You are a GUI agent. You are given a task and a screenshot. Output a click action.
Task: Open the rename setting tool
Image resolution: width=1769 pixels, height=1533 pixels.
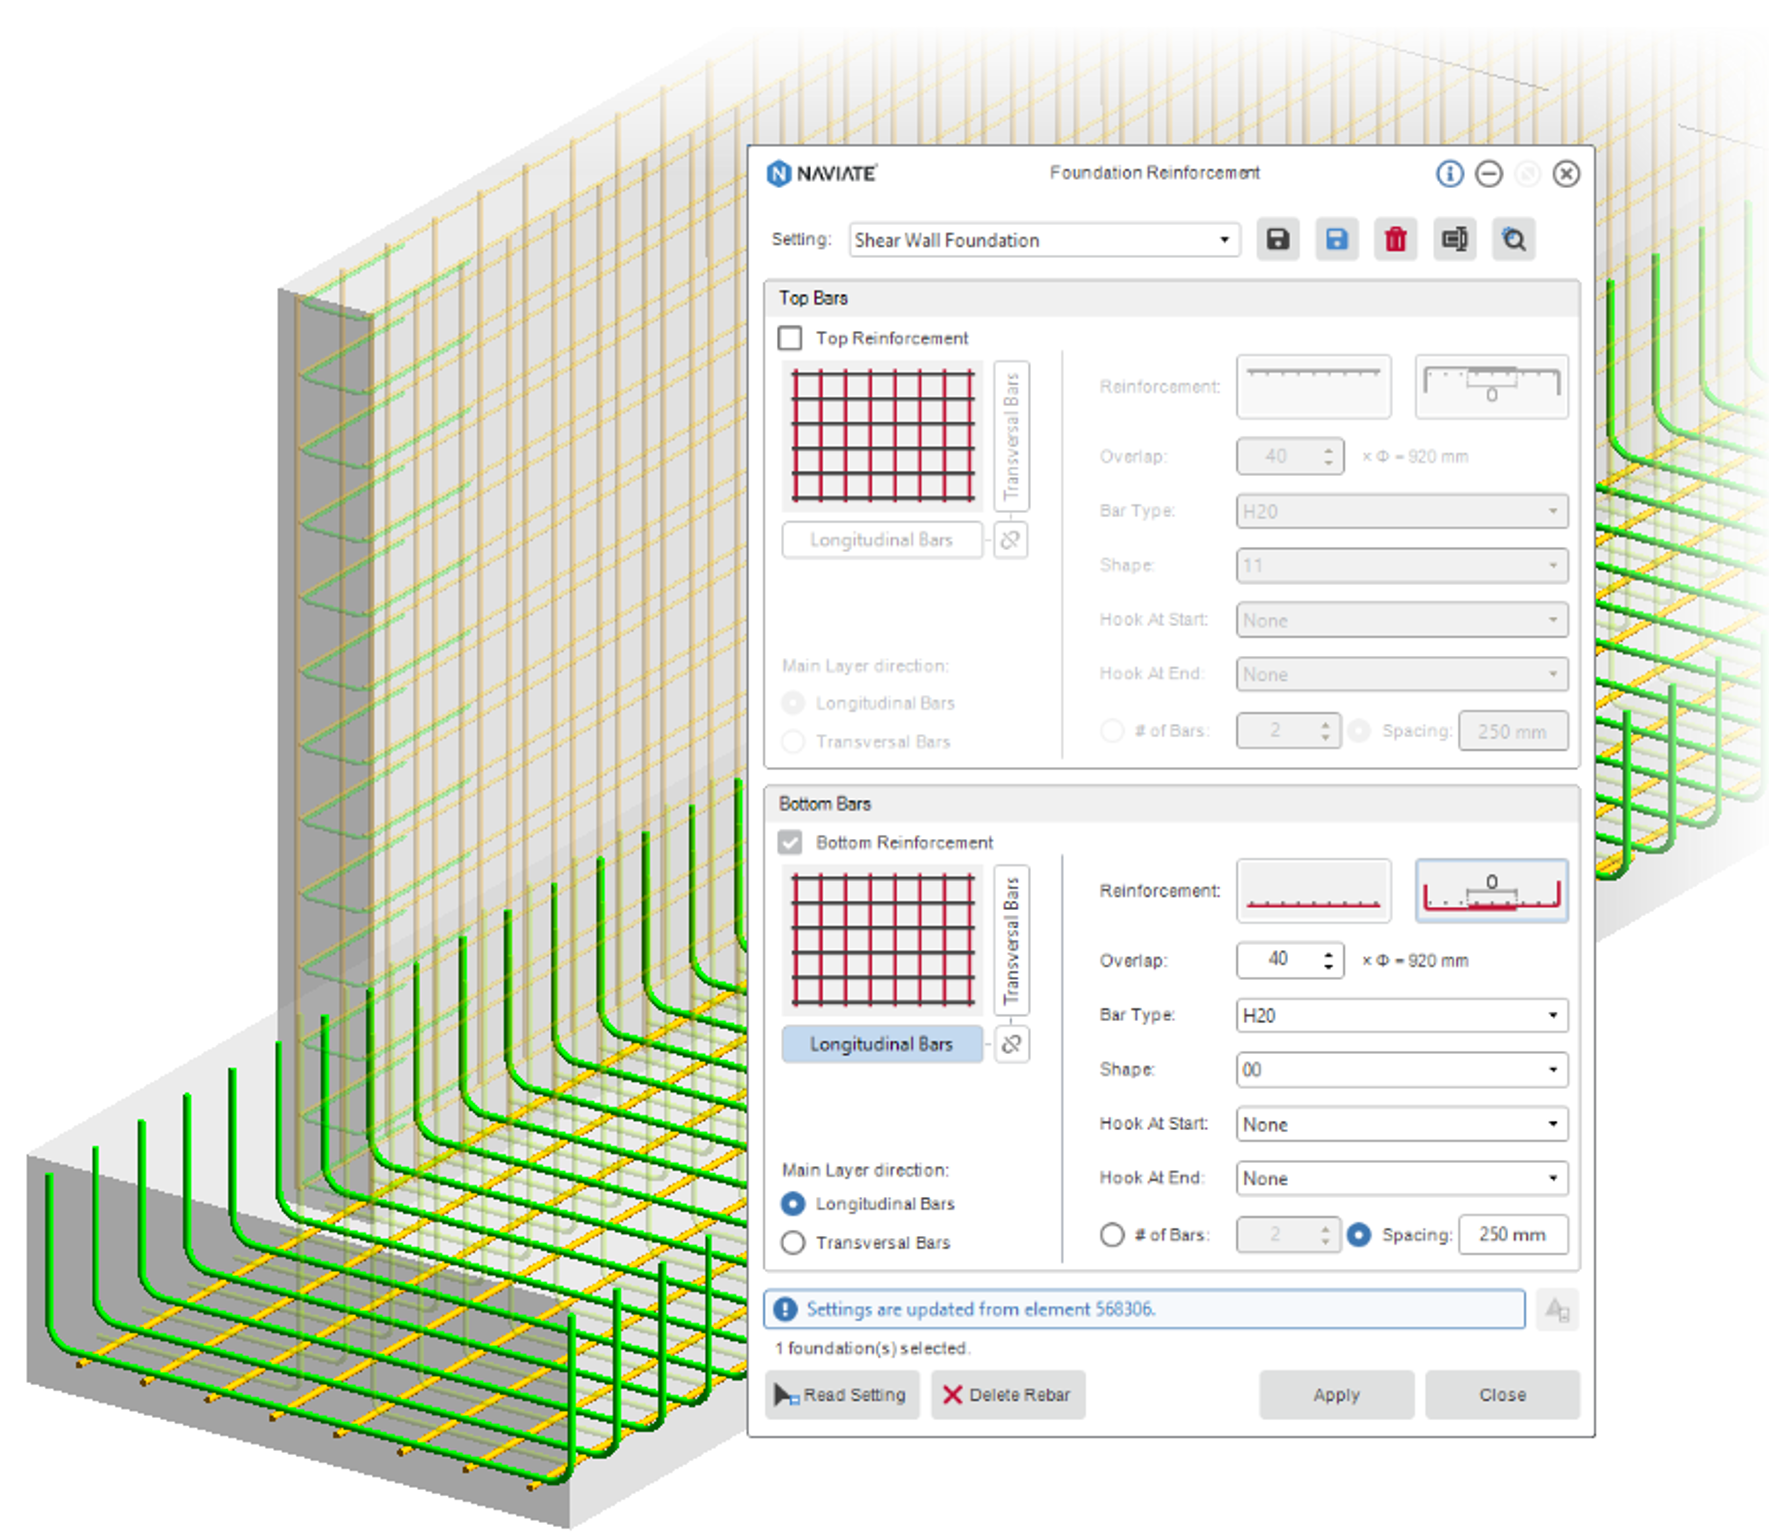(1455, 239)
